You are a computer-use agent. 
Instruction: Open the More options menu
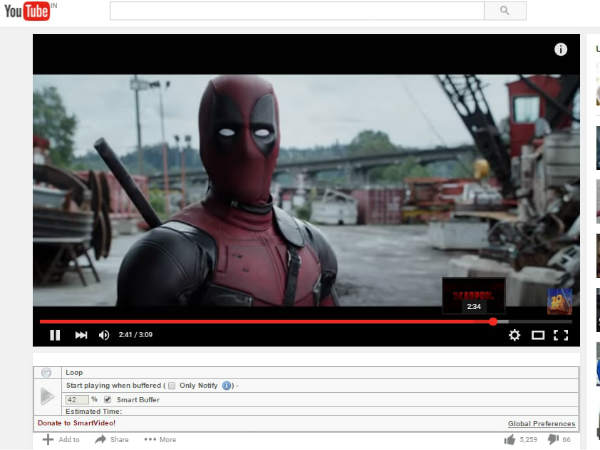point(160,440)
